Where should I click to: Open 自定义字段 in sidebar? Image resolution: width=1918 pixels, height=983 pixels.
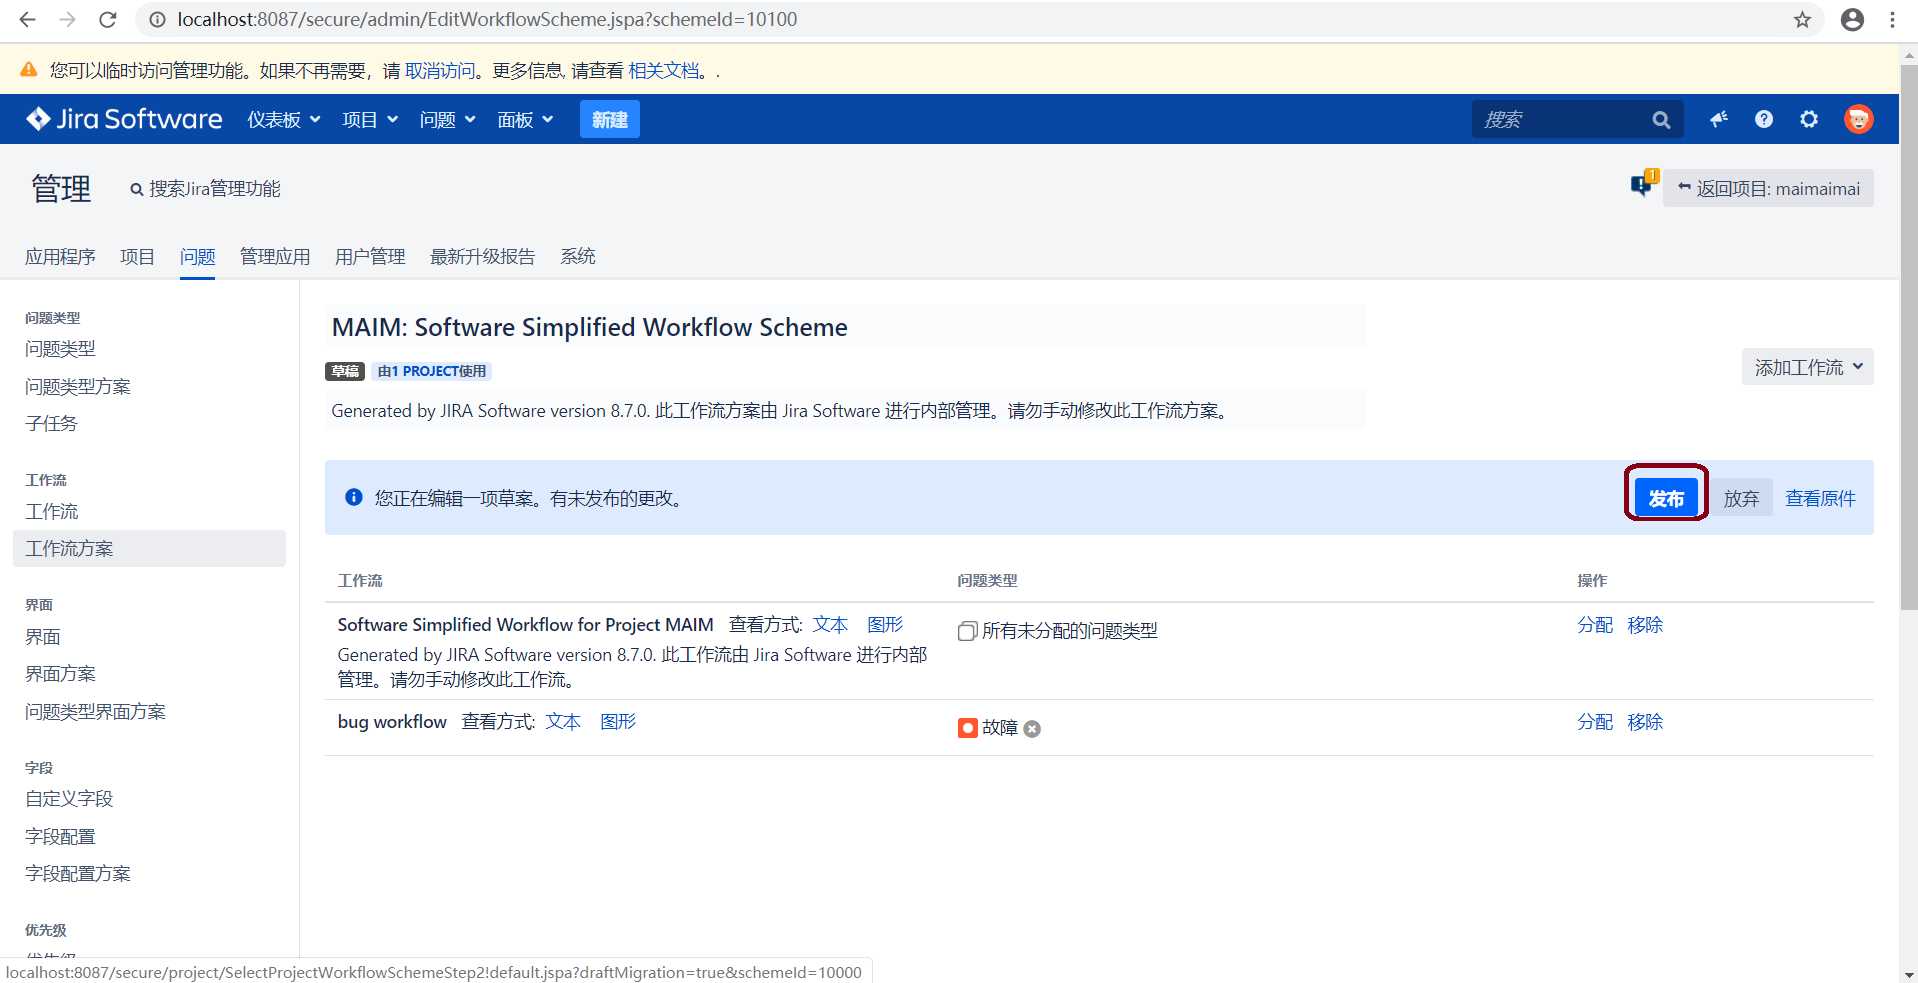(x=69, y=798)
